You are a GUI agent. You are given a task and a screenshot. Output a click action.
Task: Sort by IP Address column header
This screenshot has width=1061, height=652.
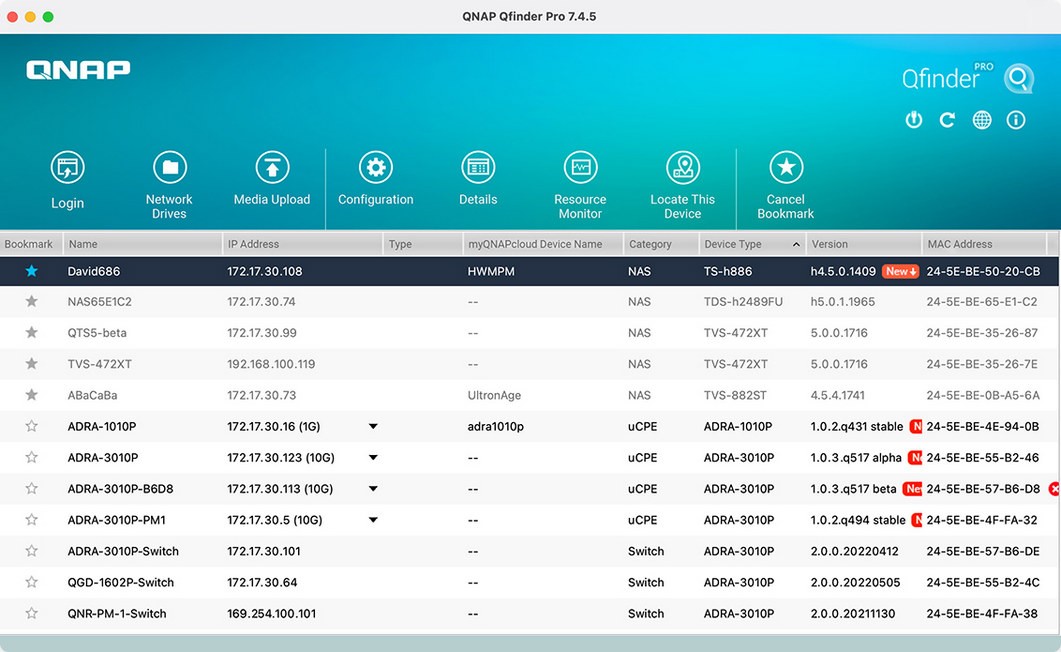click(302, 244)
